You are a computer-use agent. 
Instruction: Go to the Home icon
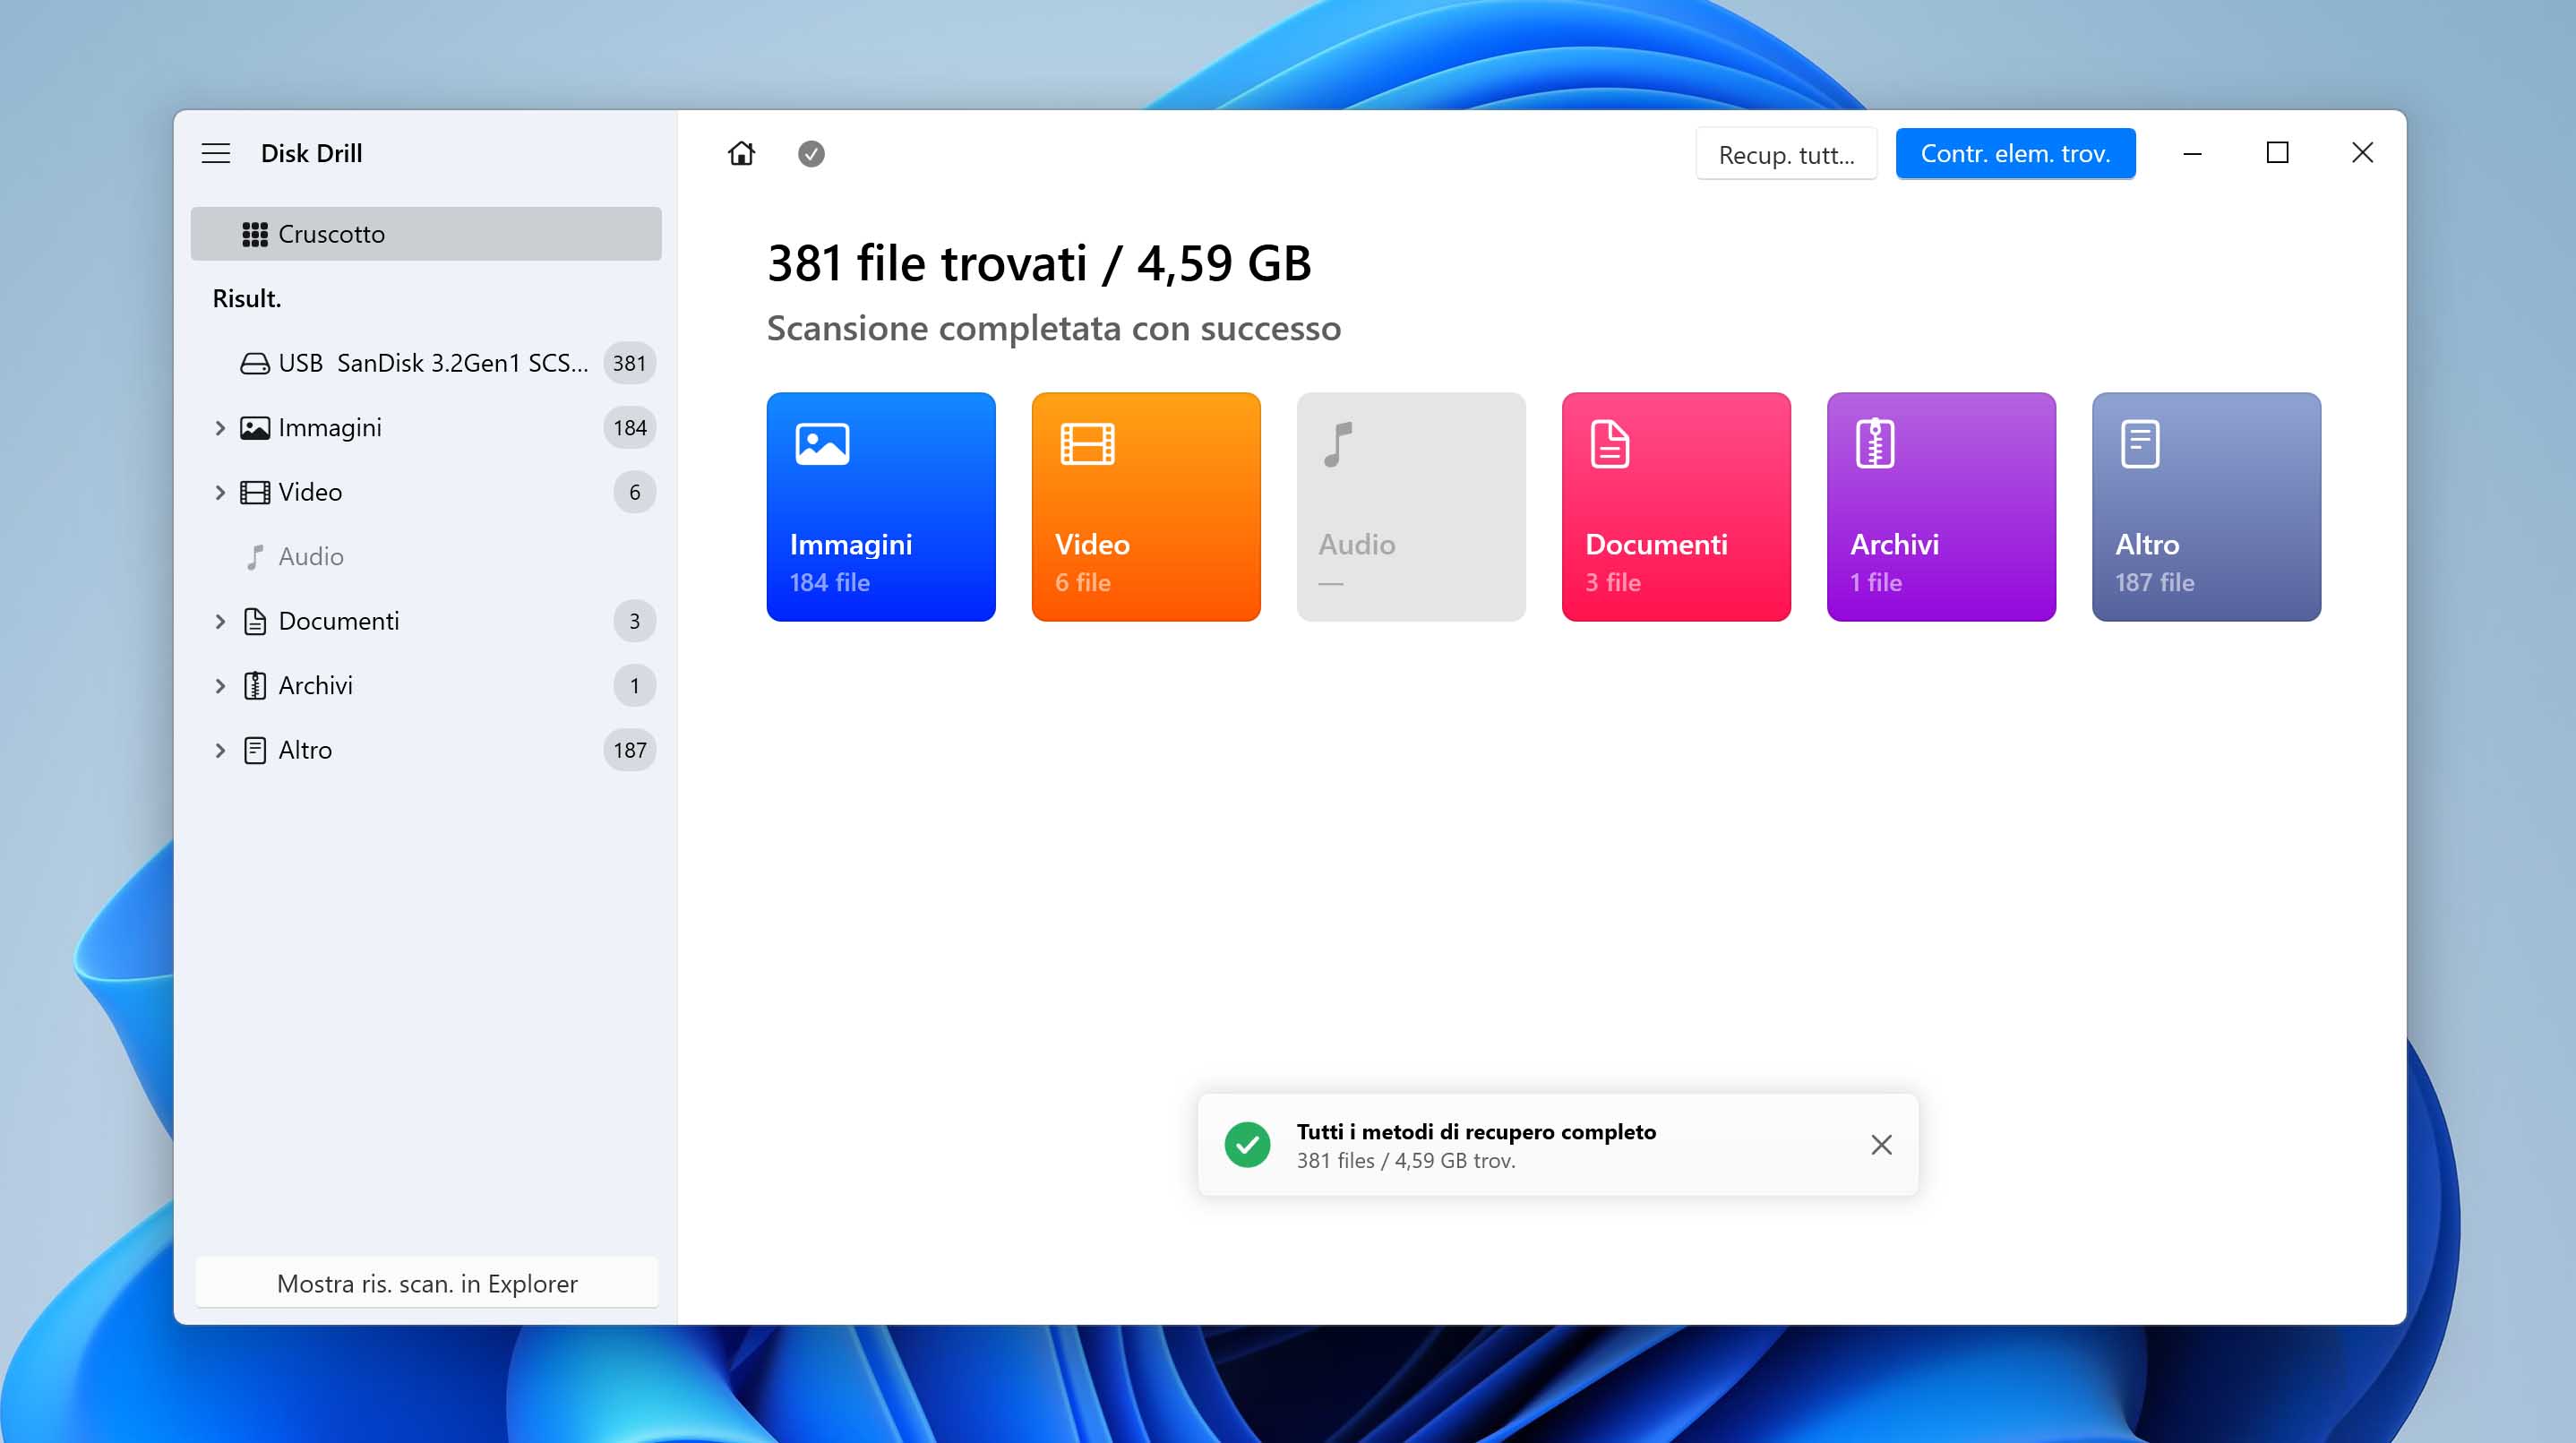[x=741, y=153]
